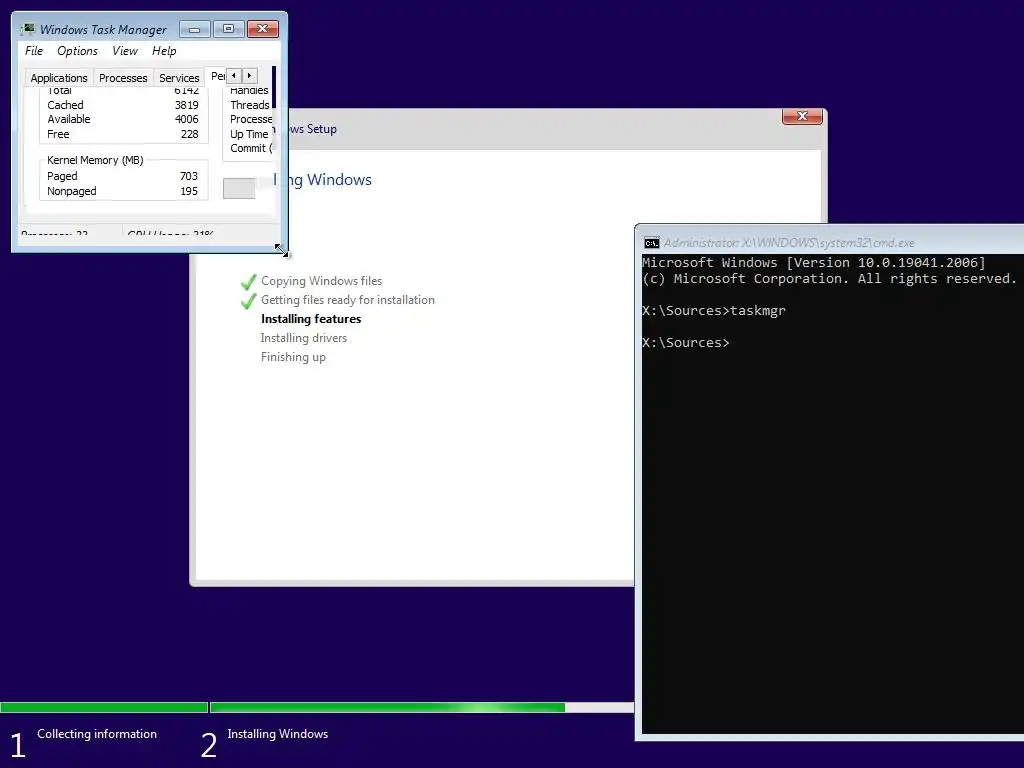1024x768 pixels.
Task: Click the gray button below Commit
Action: (x=239, y=188)
